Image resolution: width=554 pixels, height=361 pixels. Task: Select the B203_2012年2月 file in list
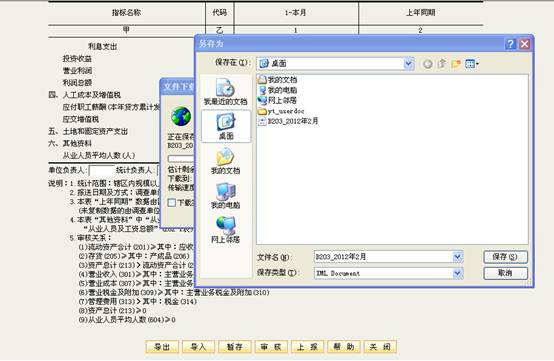[288, 121]
